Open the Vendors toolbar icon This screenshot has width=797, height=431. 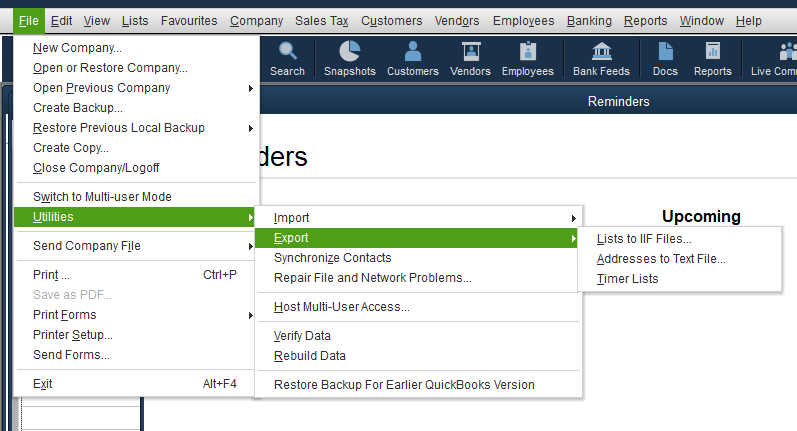470,52
